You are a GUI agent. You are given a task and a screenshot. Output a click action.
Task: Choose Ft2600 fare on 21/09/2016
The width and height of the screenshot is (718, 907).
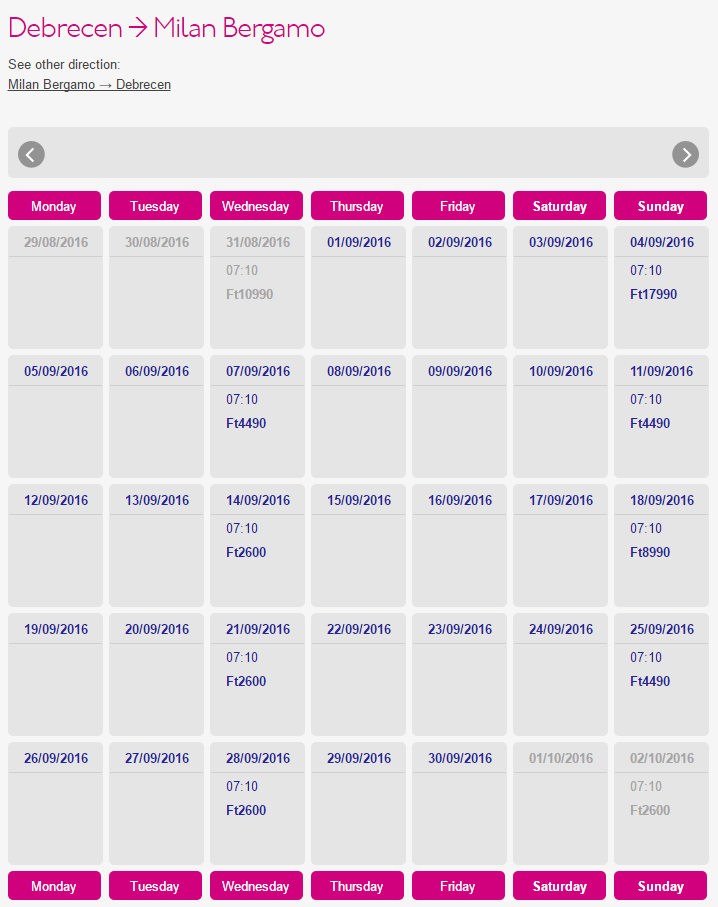[246, 681]
